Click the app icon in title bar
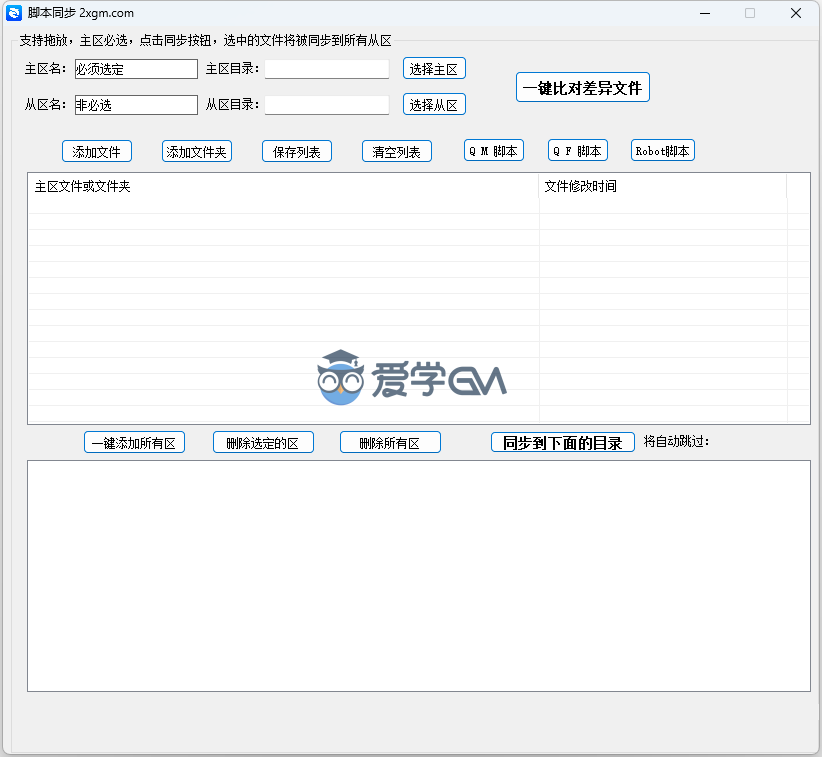Screen dimensions: 822x757 pyautogui.click(x=14, y=13)
